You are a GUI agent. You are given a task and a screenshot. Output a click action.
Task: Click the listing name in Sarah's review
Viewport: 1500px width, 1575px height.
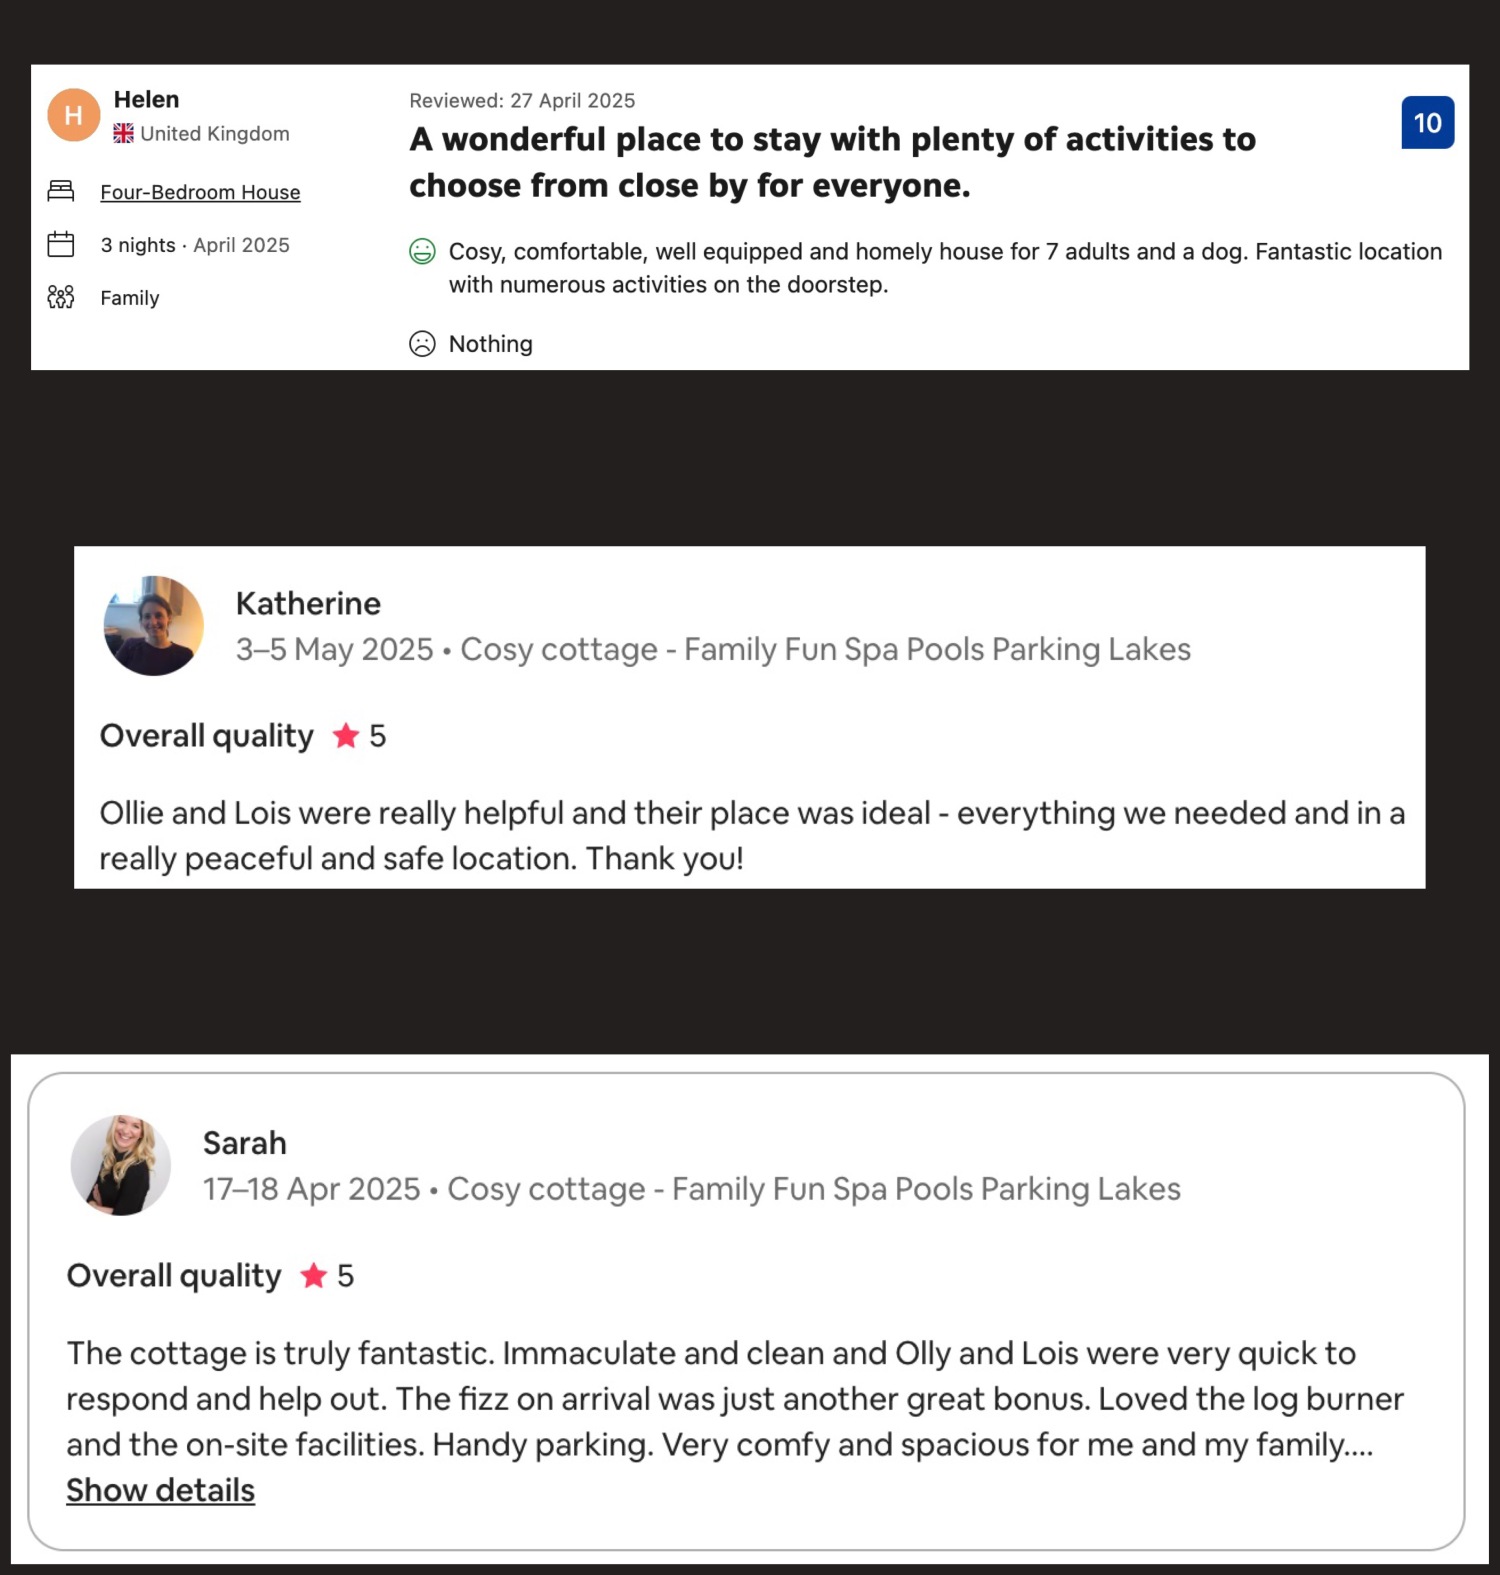click(814, 1189)
